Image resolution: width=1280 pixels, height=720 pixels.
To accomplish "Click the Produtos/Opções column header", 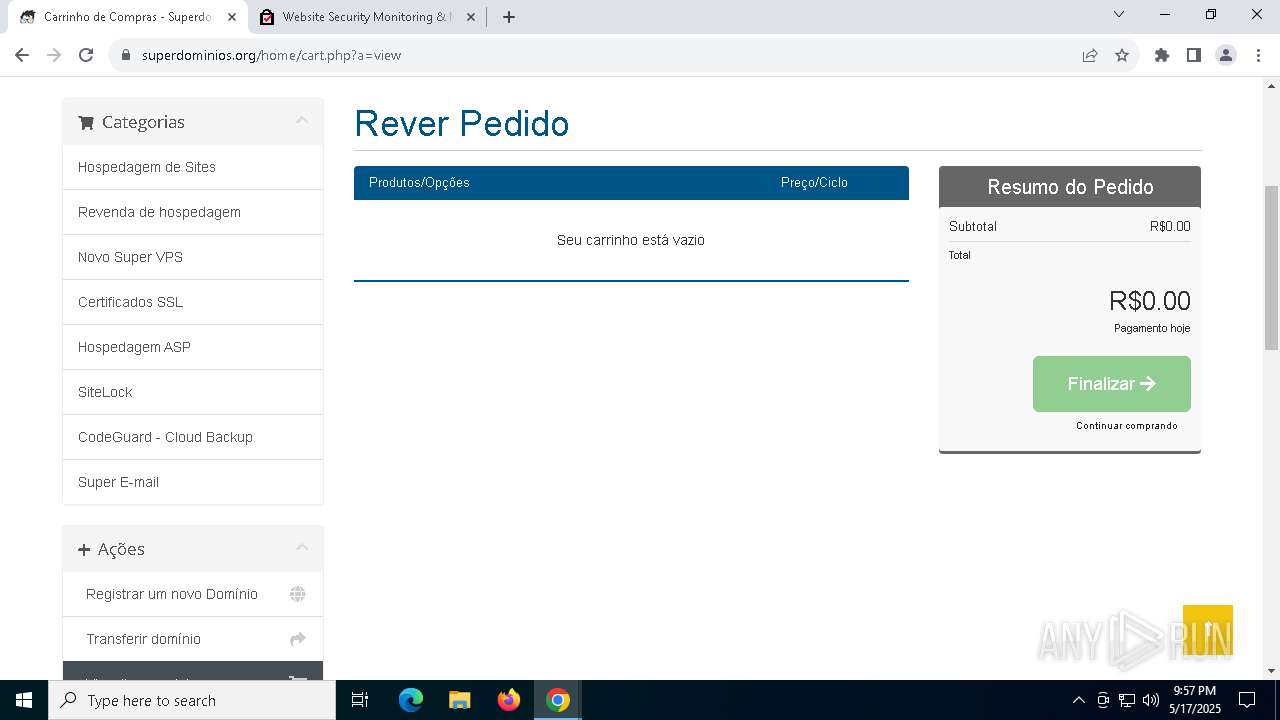I will 419,182.
